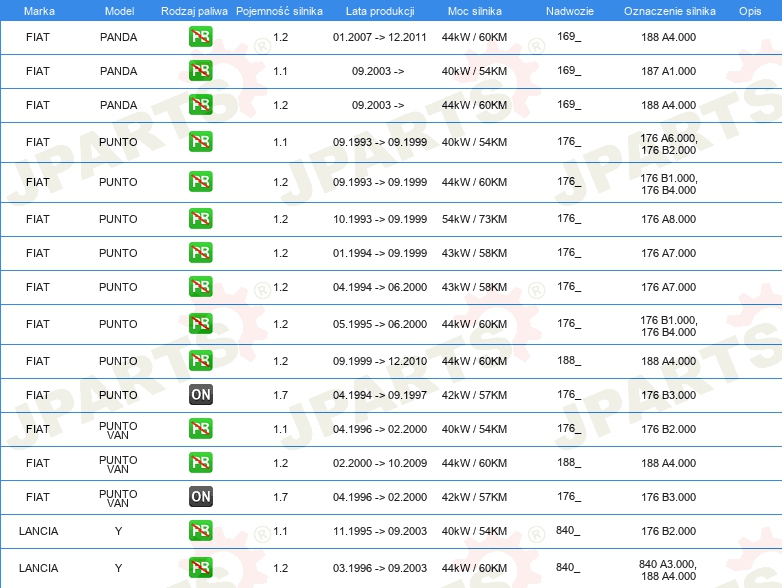Select the 42kW / 57KM cell in the Punto Van row
Viewport: 782px width, 588px height.
pyautogui.click(x=474, y=497)
